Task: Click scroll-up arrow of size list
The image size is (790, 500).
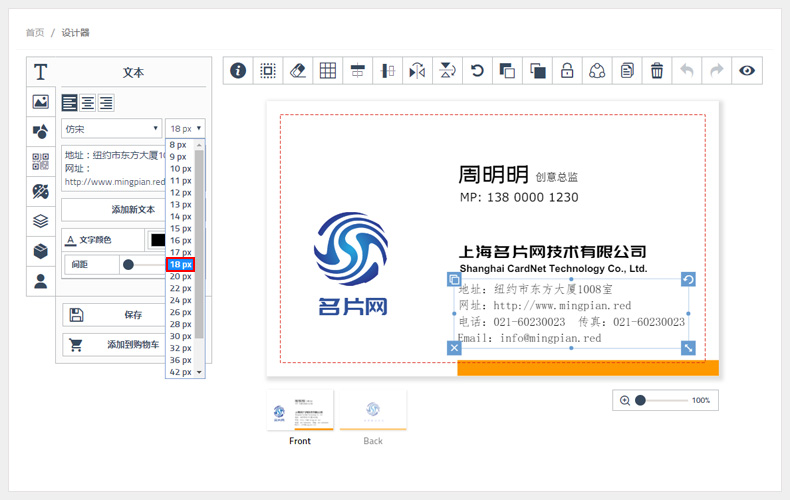Action: [x=199, y=145]
